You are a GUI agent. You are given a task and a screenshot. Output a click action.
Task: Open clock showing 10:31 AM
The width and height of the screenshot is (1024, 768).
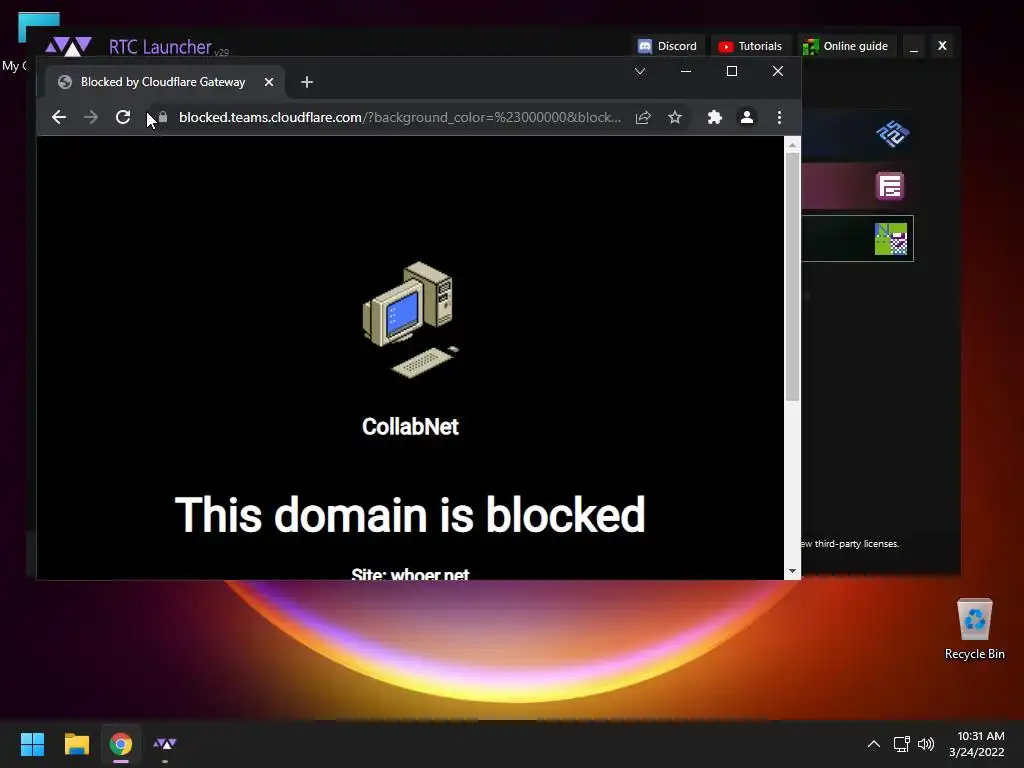point(976,744)
